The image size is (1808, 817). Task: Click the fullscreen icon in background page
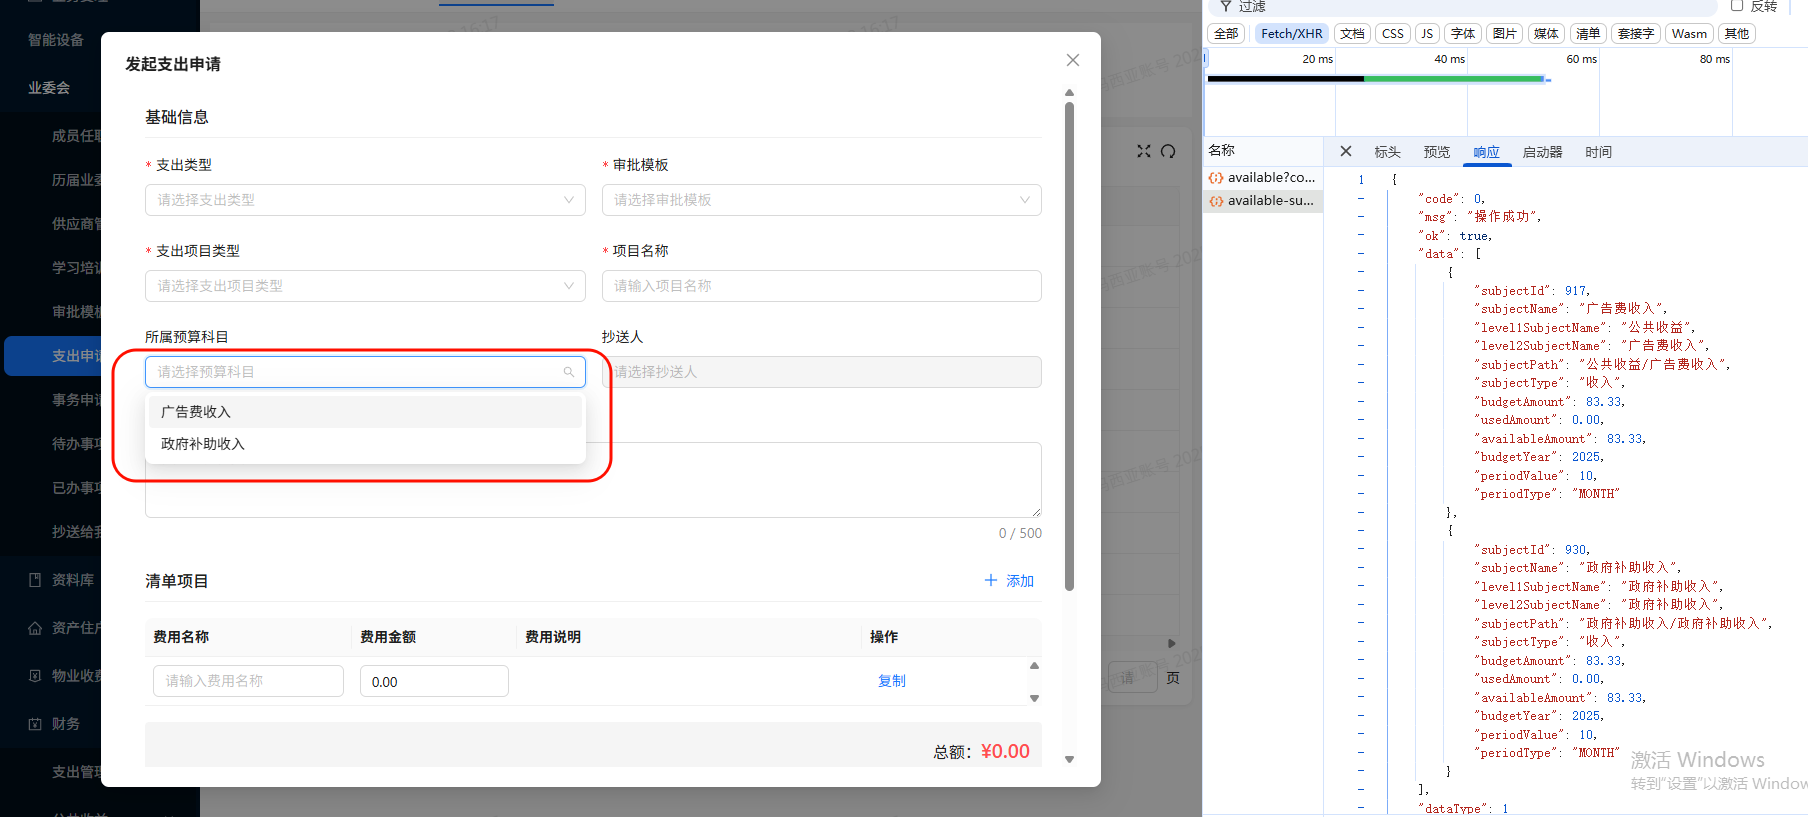pyautogui.click(x=1144, y=151)
